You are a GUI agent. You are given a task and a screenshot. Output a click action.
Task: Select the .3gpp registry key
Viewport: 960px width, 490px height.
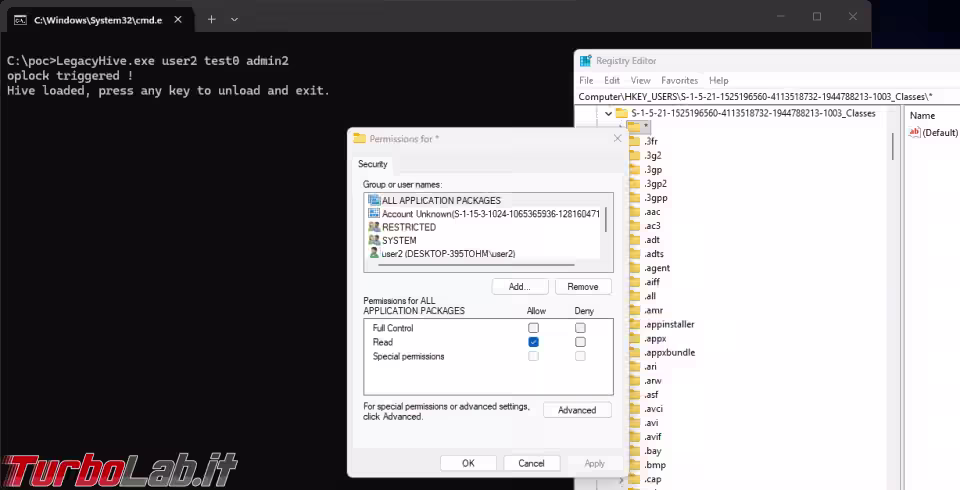(x=656, y=198)
